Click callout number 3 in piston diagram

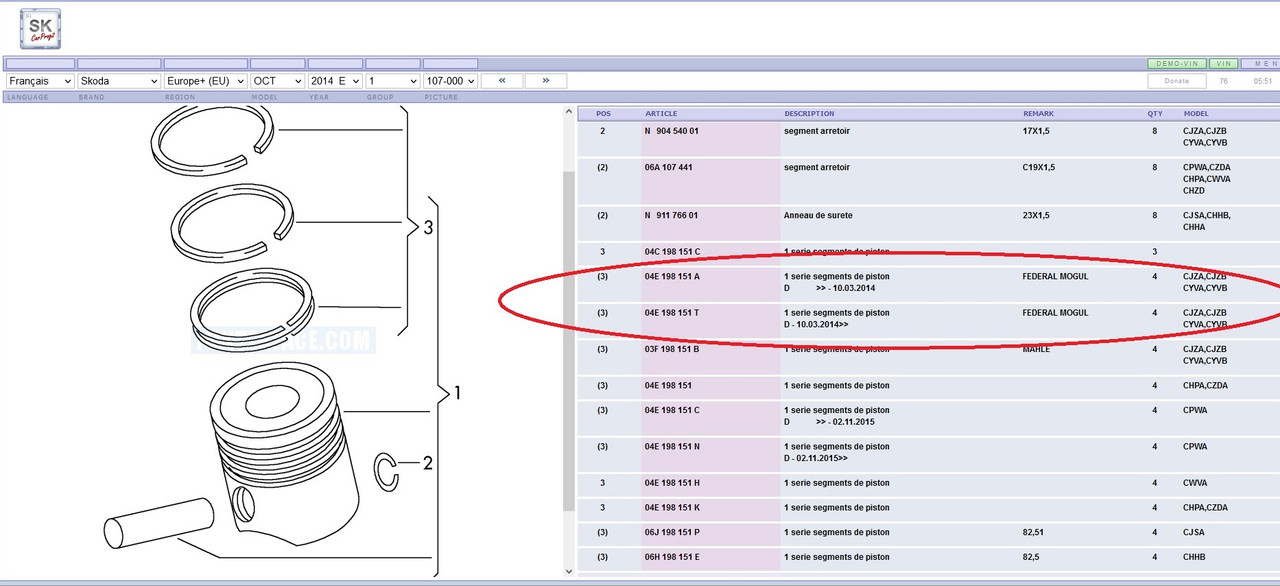(428, 228)
